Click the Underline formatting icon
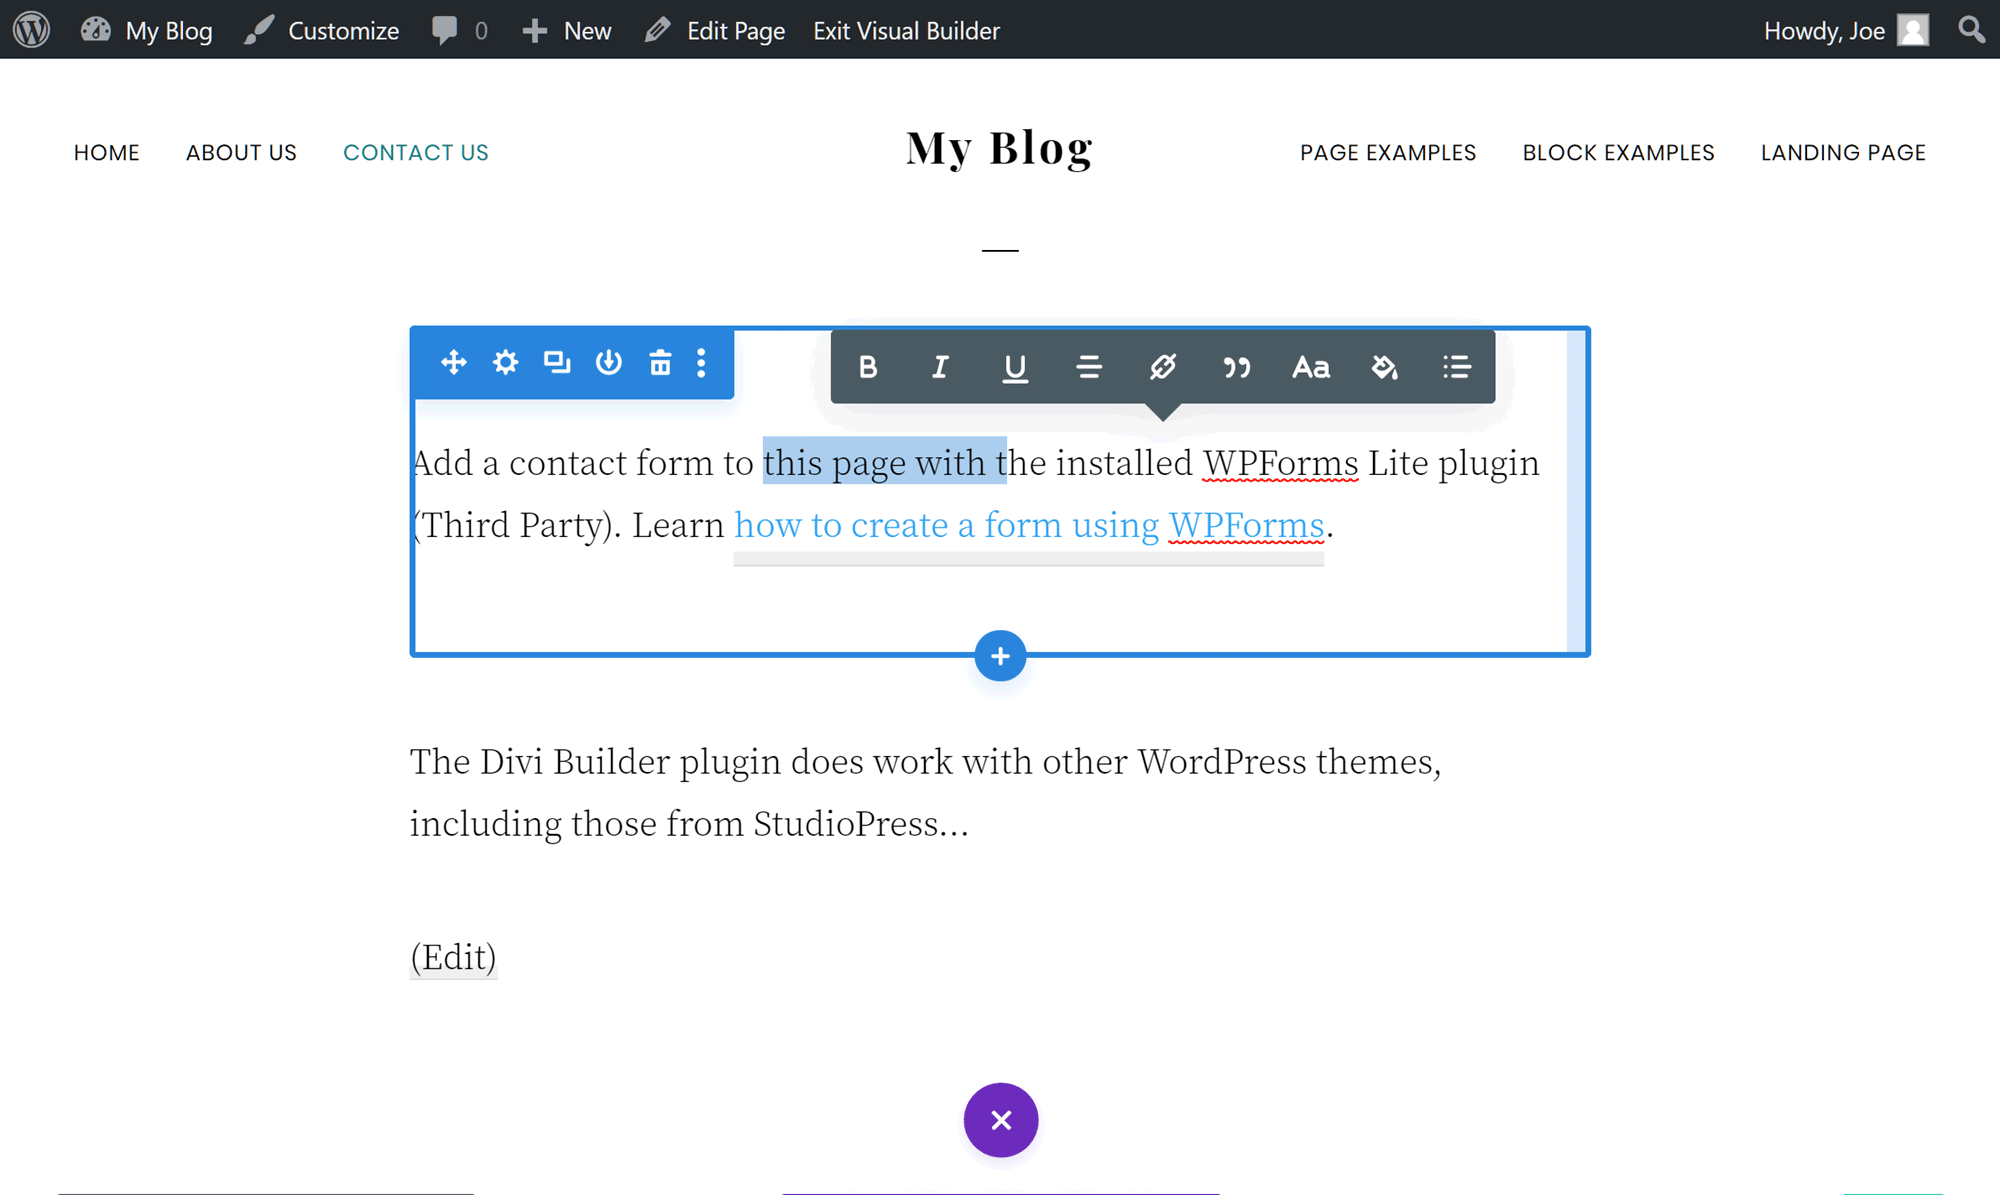This screenshot has height=1195, width=2000. point(1014,367)
